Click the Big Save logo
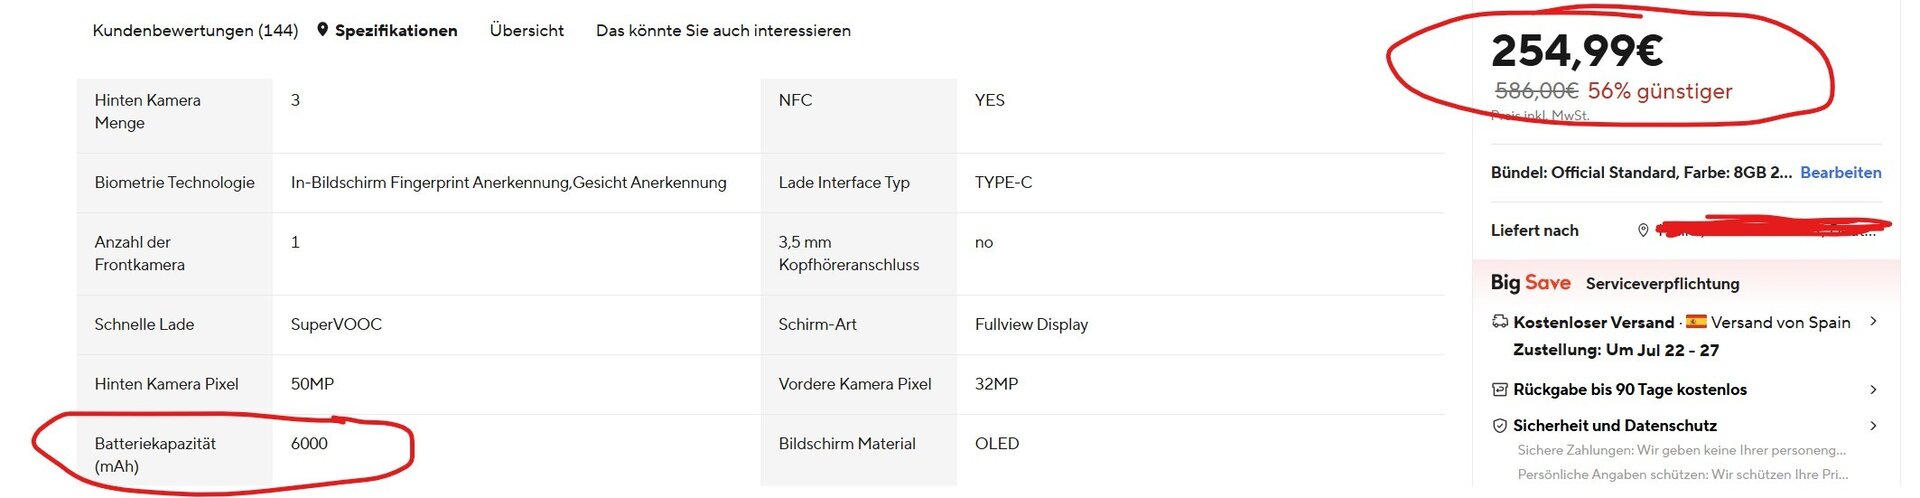This screenshot has width=1920, height=498. [1530, 283]
